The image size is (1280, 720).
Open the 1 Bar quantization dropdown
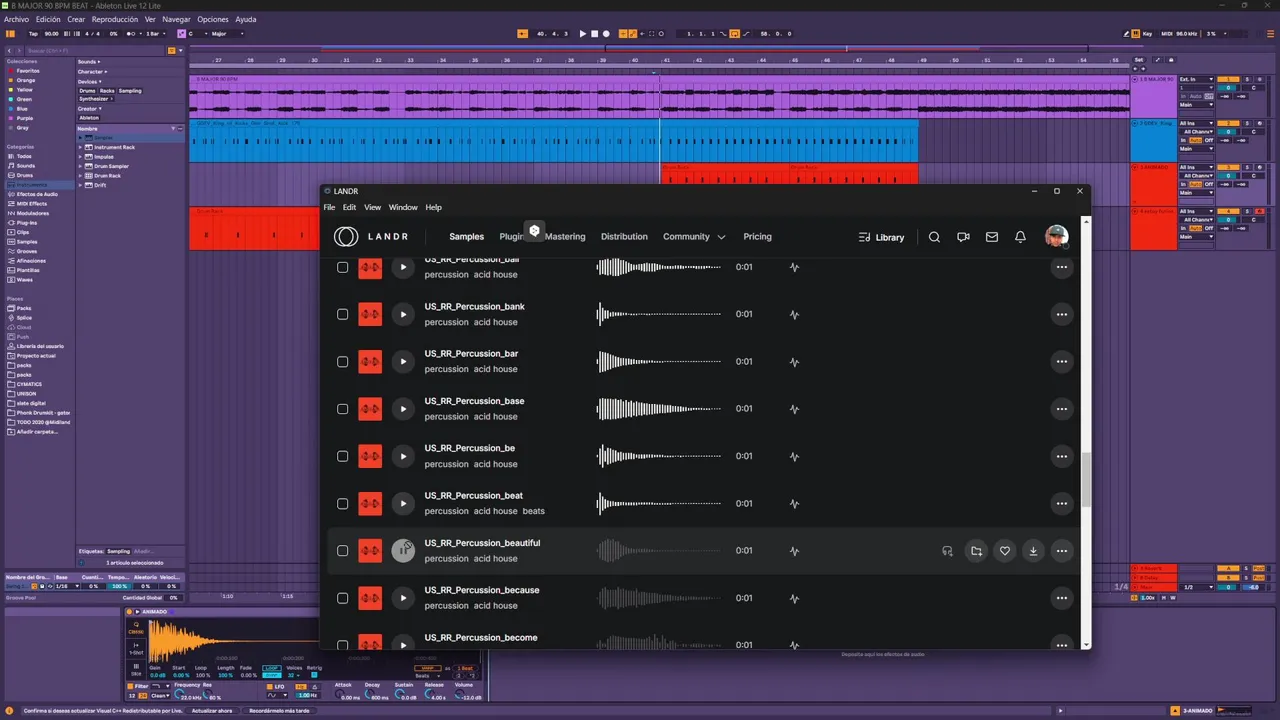pyautogui.click(x=154, y=34)
